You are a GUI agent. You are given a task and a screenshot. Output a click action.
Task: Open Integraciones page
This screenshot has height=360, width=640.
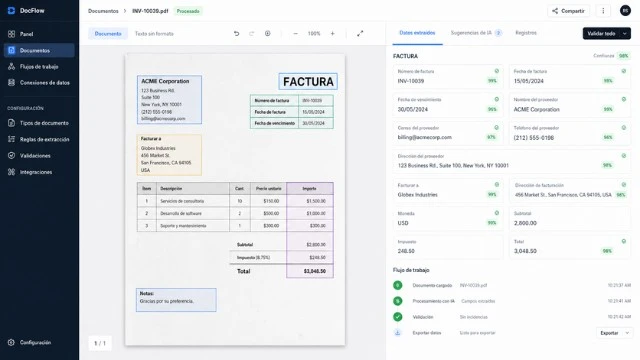click(39, 172)
